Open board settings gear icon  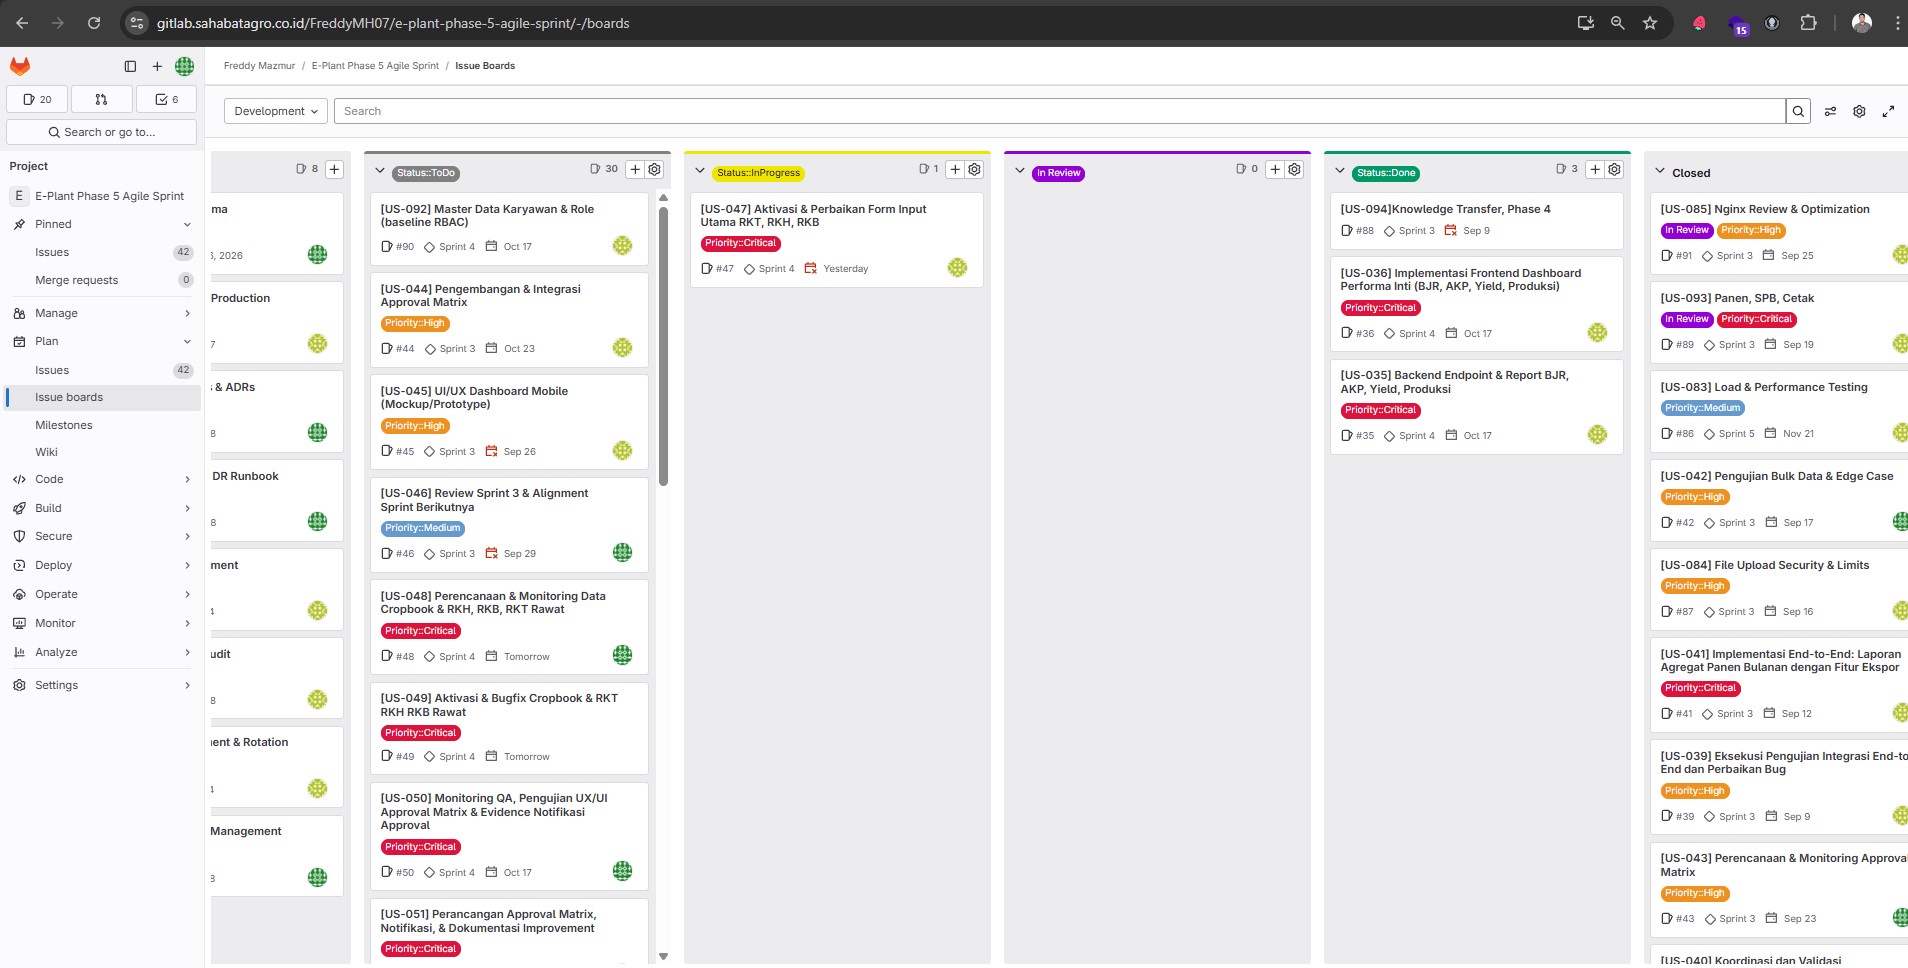click(x=1859, y=111)
